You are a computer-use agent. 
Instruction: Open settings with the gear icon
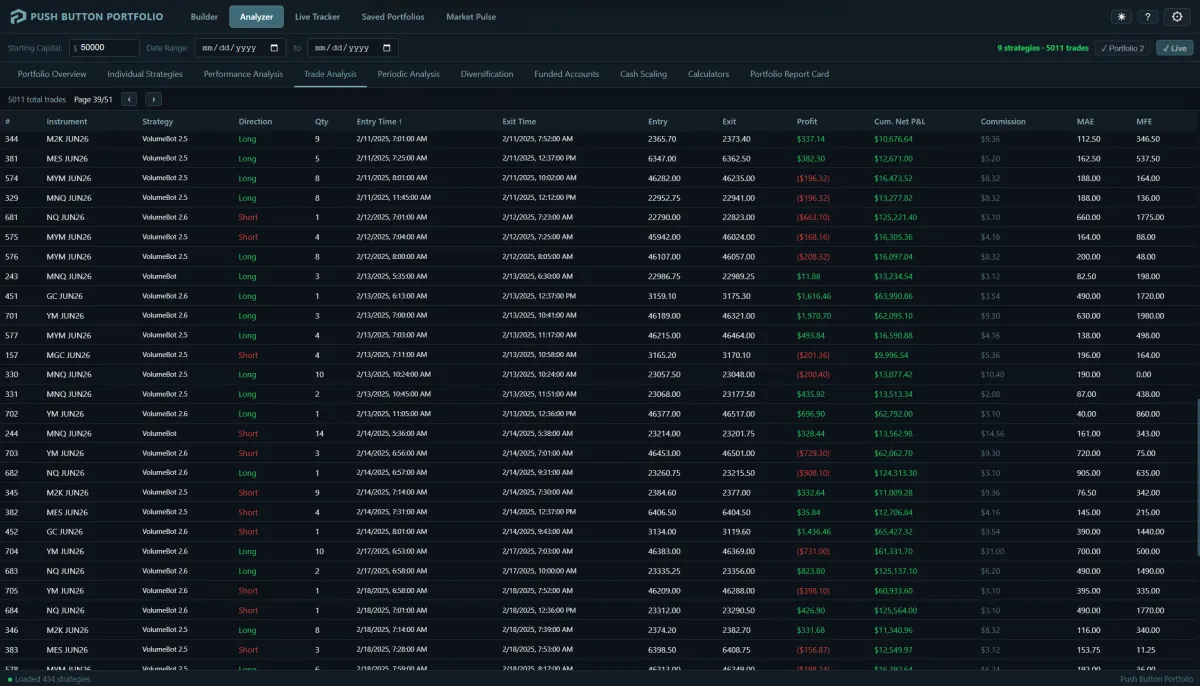coord(1176,17)
